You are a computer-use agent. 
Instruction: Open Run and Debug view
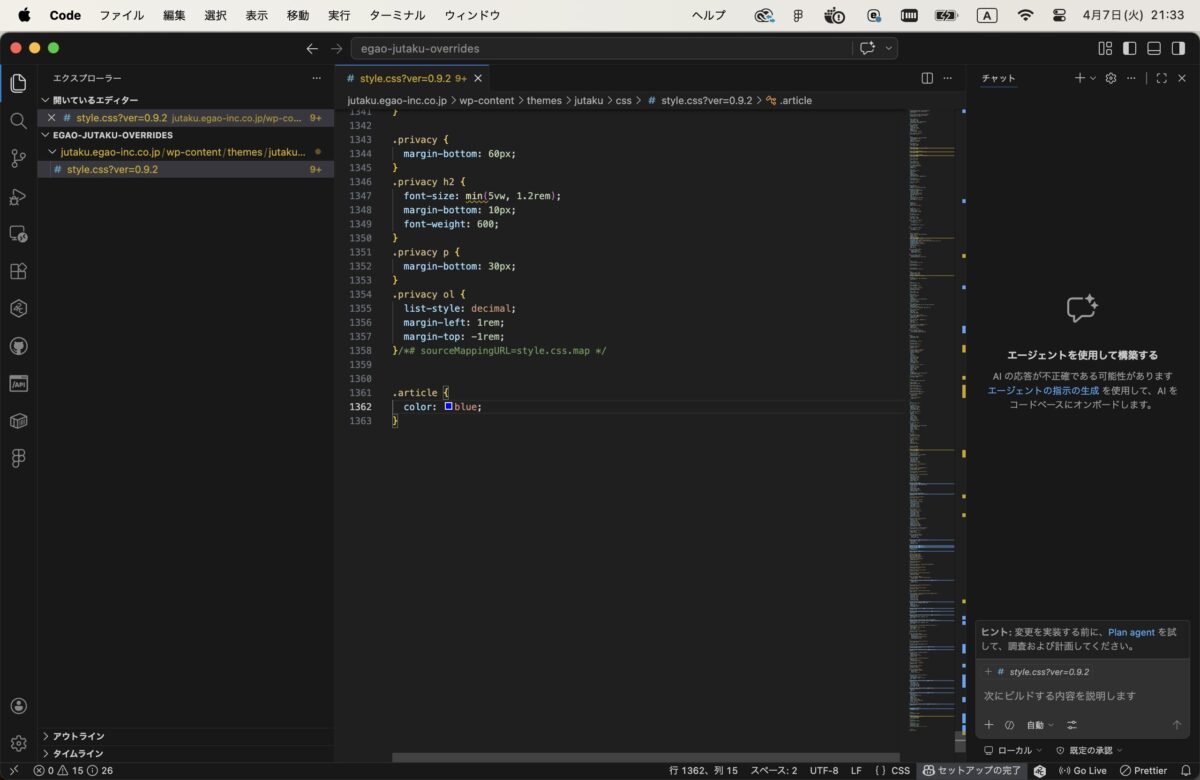(18, 196)
